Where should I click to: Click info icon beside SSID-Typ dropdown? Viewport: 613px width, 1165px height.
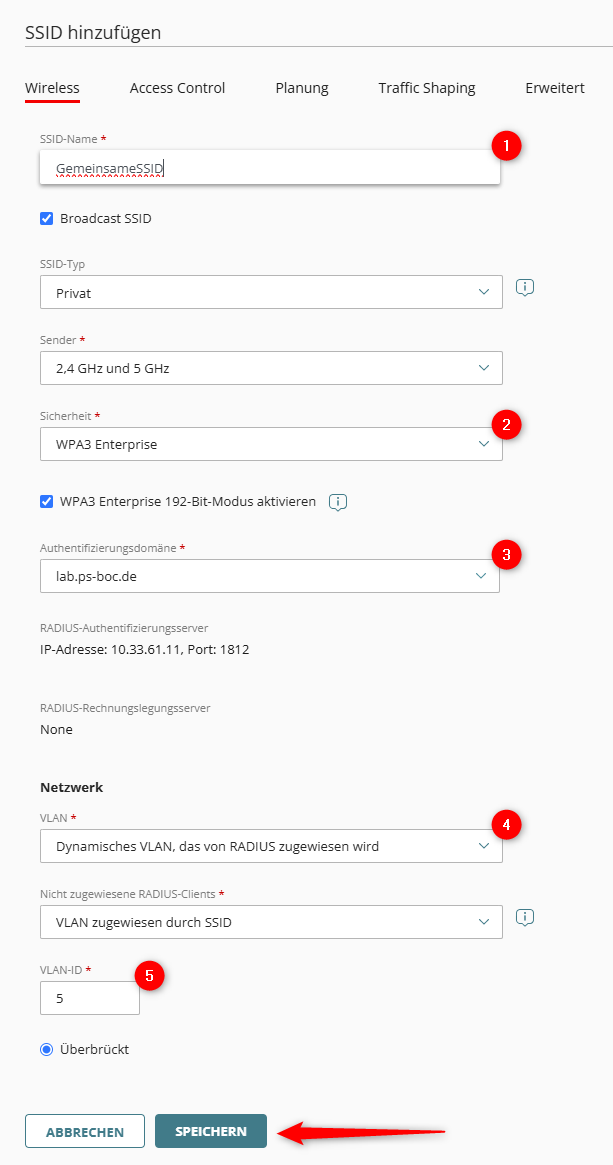pyautogui.click(x=525, y=287)
